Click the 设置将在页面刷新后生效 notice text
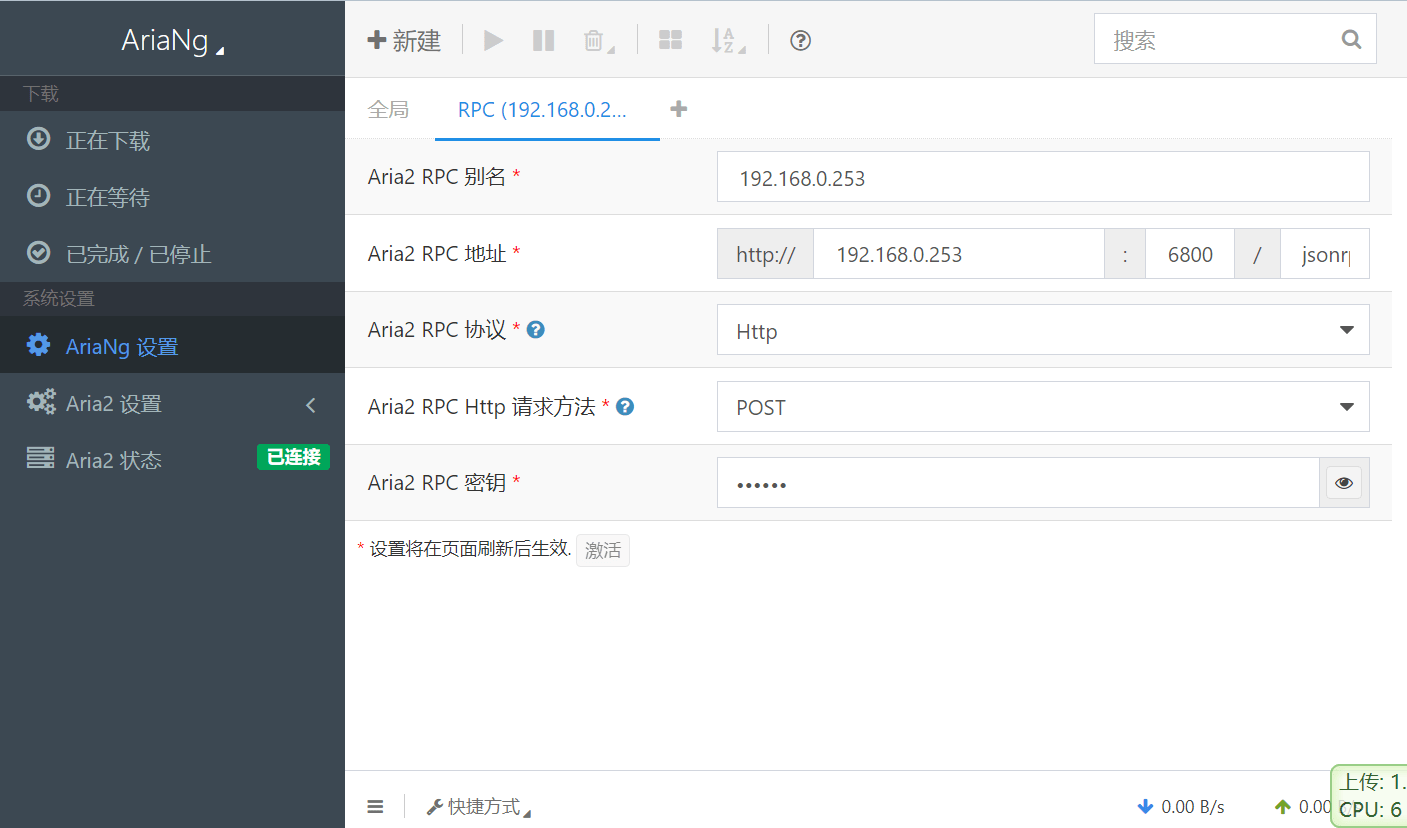Image resolution: width=1407 pixels, height=828 pixels. tap(470, 549)
